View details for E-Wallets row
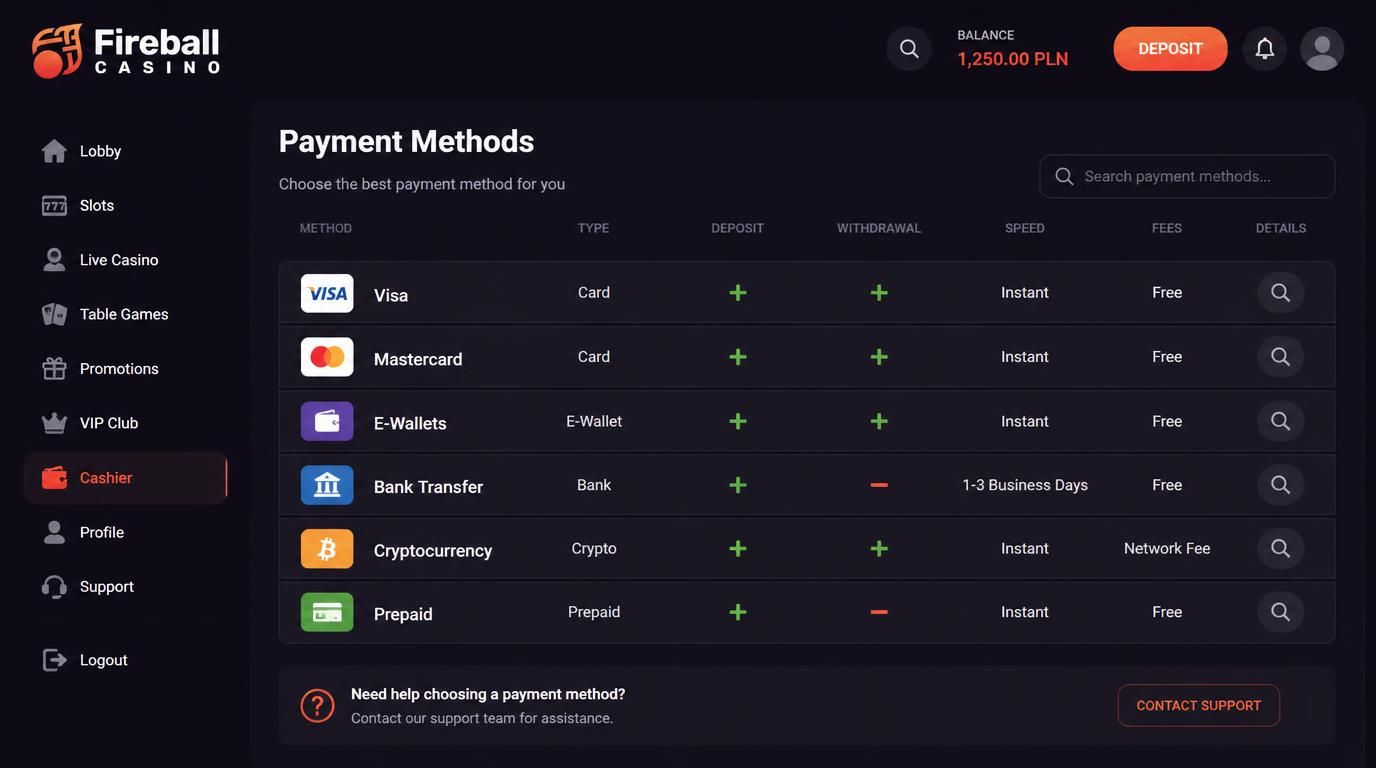This screenshot has height=768, width=1376. click(x=1280, y=421)
